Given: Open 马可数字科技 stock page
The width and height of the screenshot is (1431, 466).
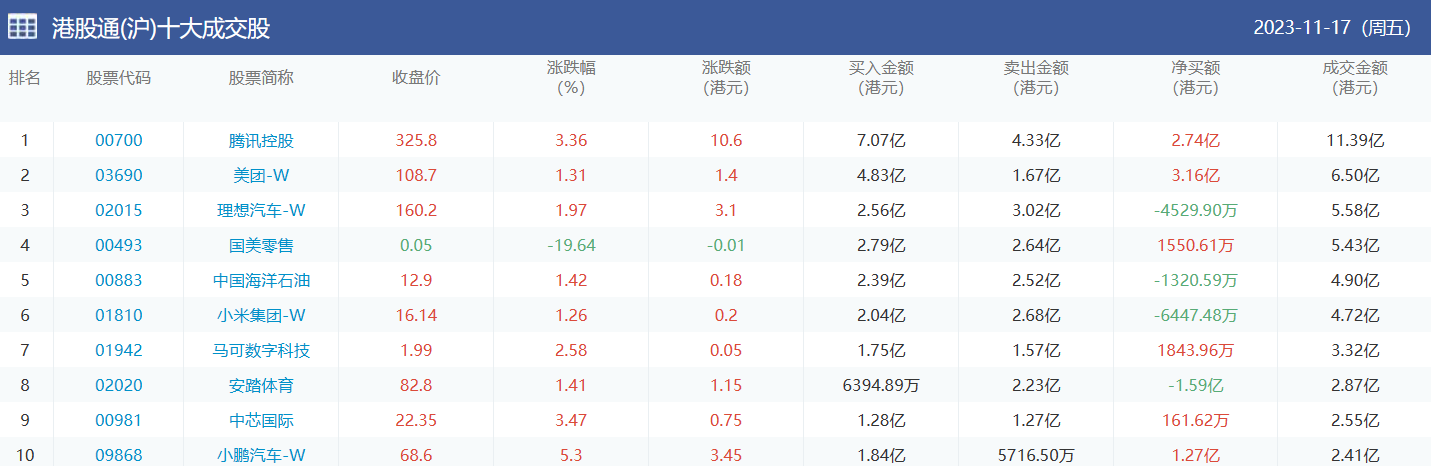Looking at the screenshot, I should 261,351.
